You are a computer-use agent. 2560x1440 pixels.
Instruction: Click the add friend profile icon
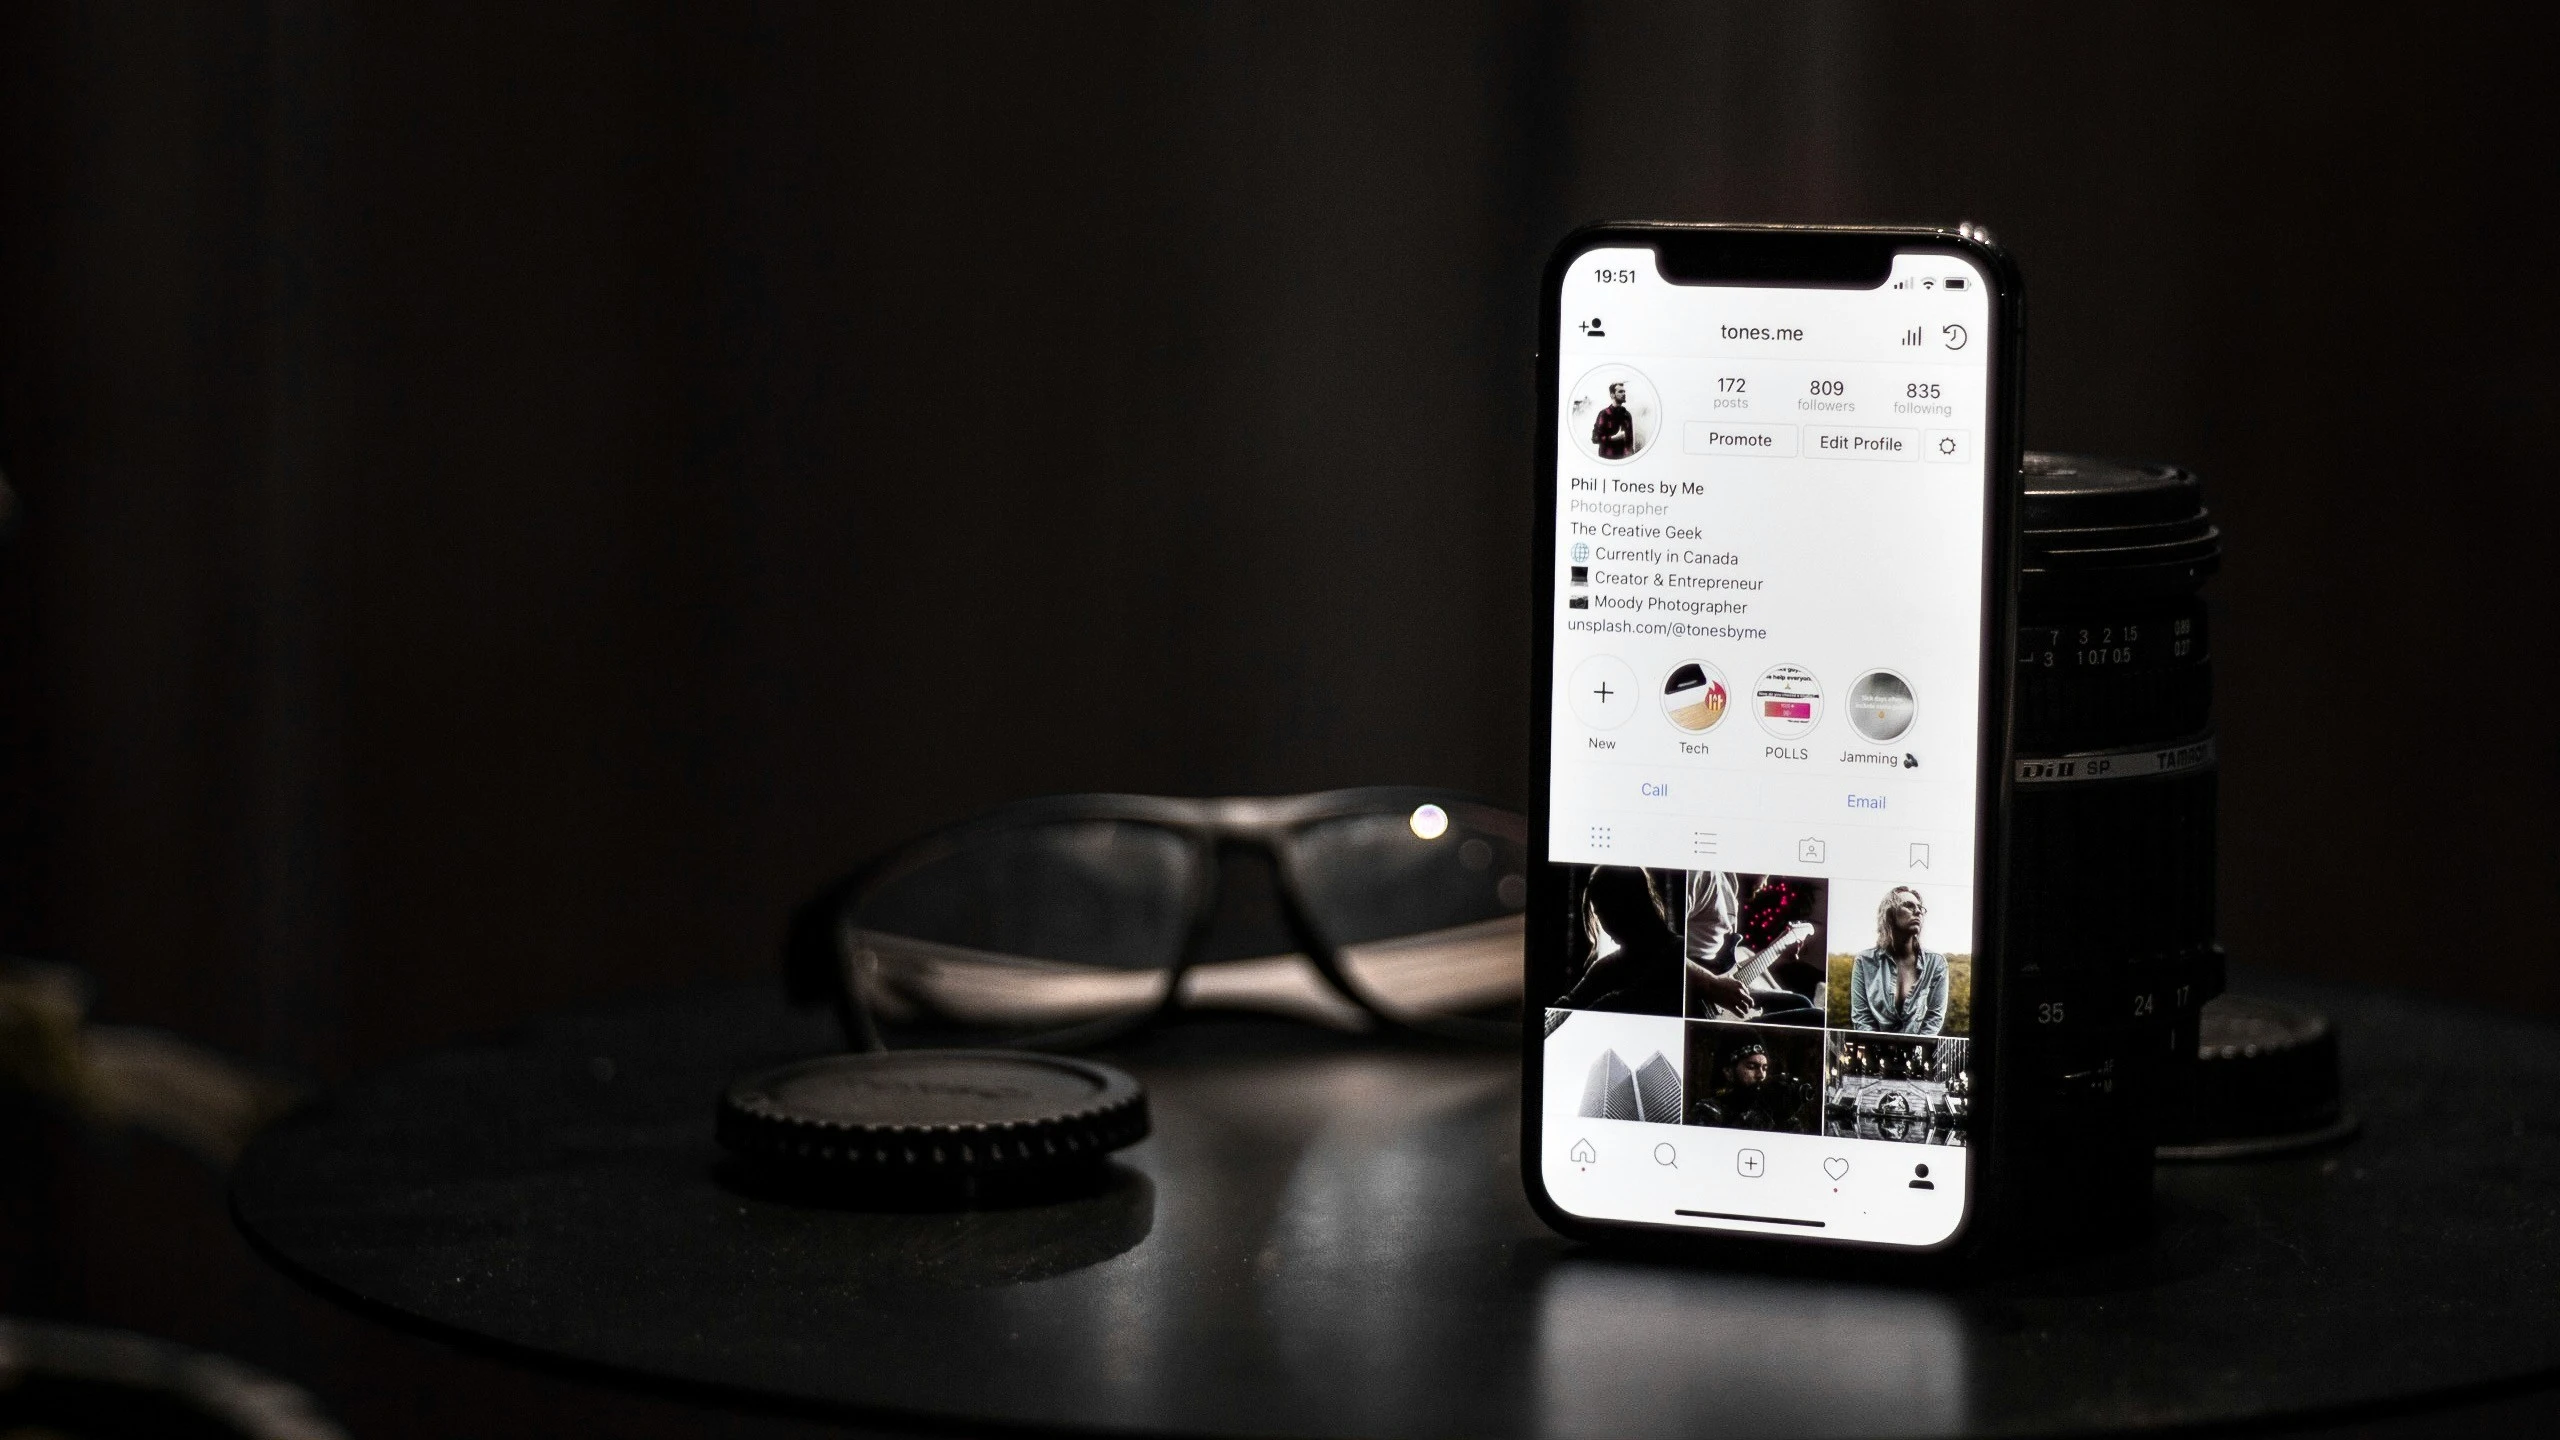(1591, 329)
